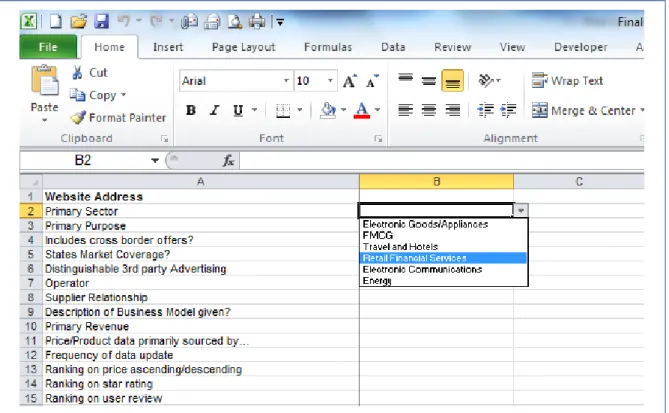669x413 pixels.
Task: Apply cell borders icon
Action: pyautogui.click(x=283, y=111)
